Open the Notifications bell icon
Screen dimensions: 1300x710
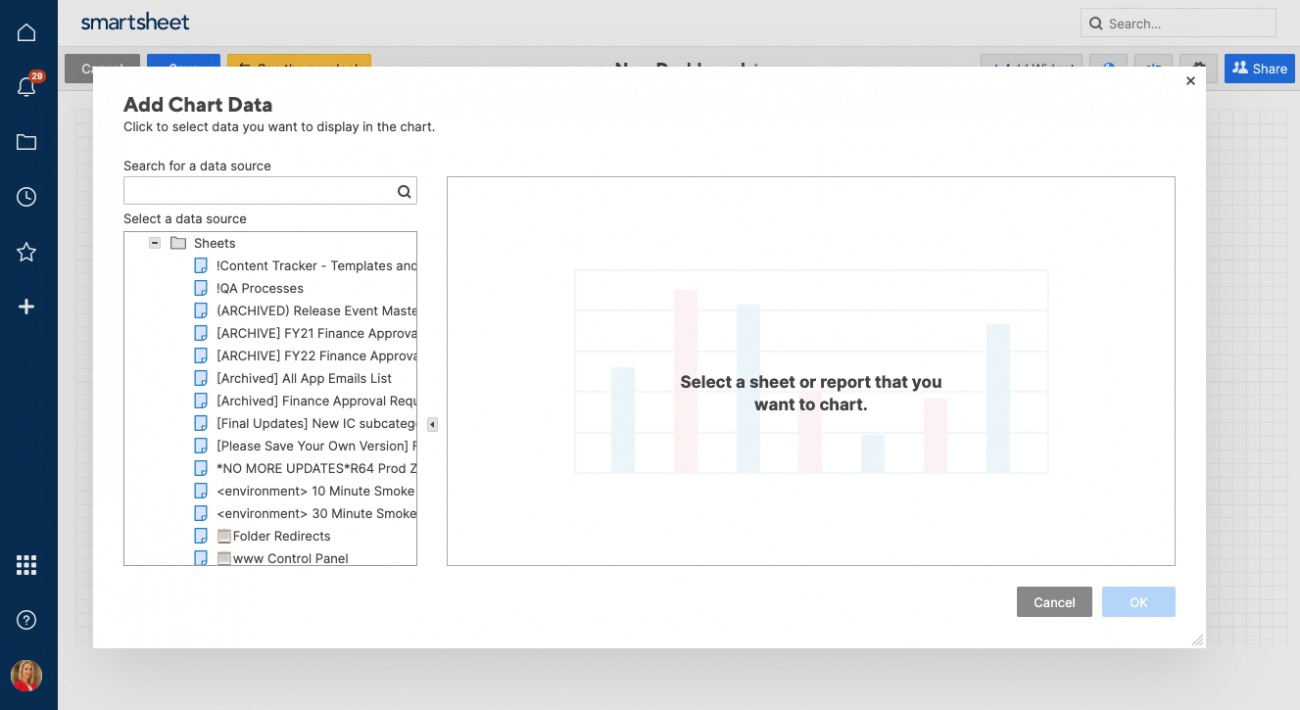pos(27,87)
